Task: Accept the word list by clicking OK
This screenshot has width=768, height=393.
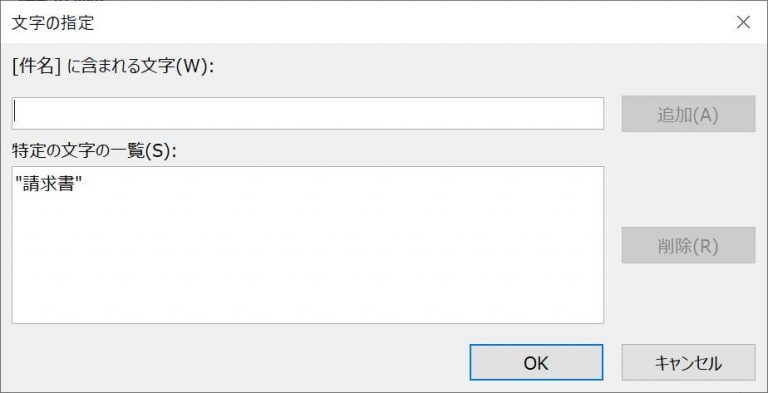Action: (536, 363)
